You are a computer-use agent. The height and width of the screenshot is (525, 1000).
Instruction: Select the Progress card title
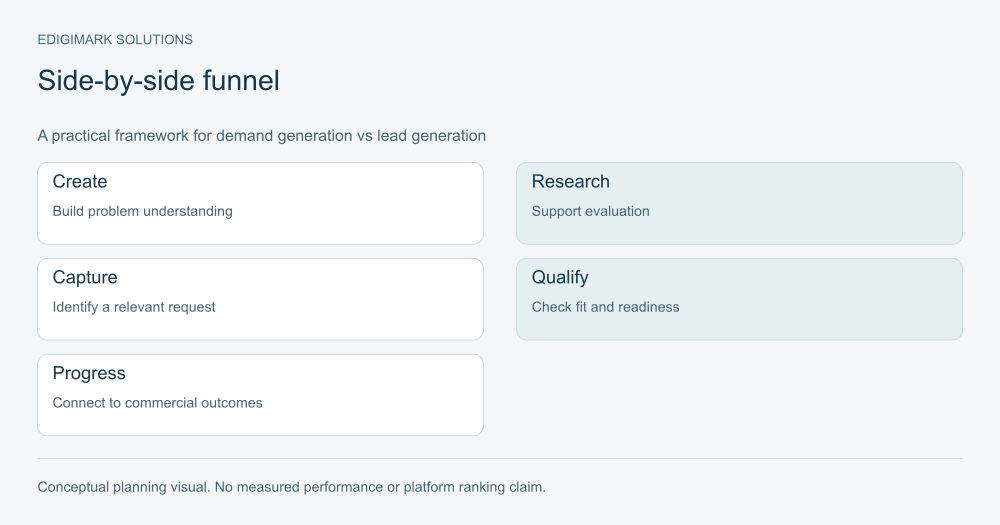[89, 373]
